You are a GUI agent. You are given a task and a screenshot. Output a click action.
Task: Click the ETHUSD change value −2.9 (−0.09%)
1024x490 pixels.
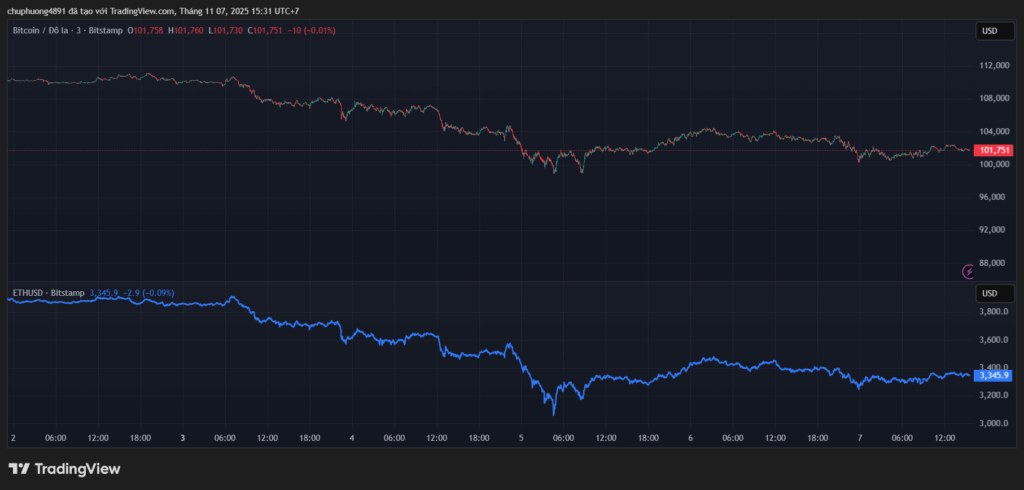[x=148, y=293]
